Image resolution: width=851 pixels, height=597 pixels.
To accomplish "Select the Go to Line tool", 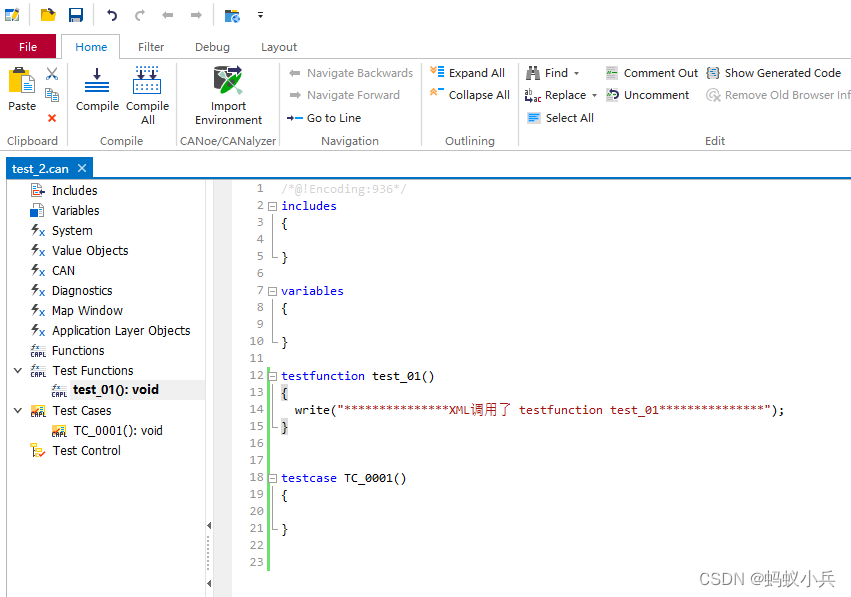I will (326, 117).
